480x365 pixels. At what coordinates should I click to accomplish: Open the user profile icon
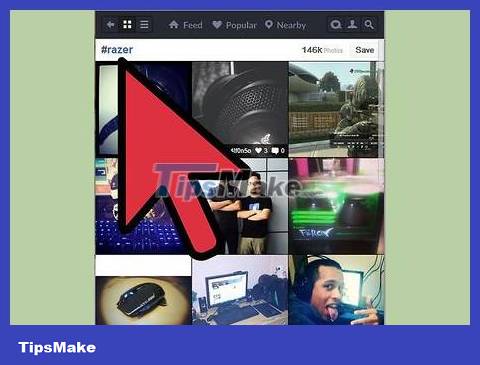pos(352,25)
